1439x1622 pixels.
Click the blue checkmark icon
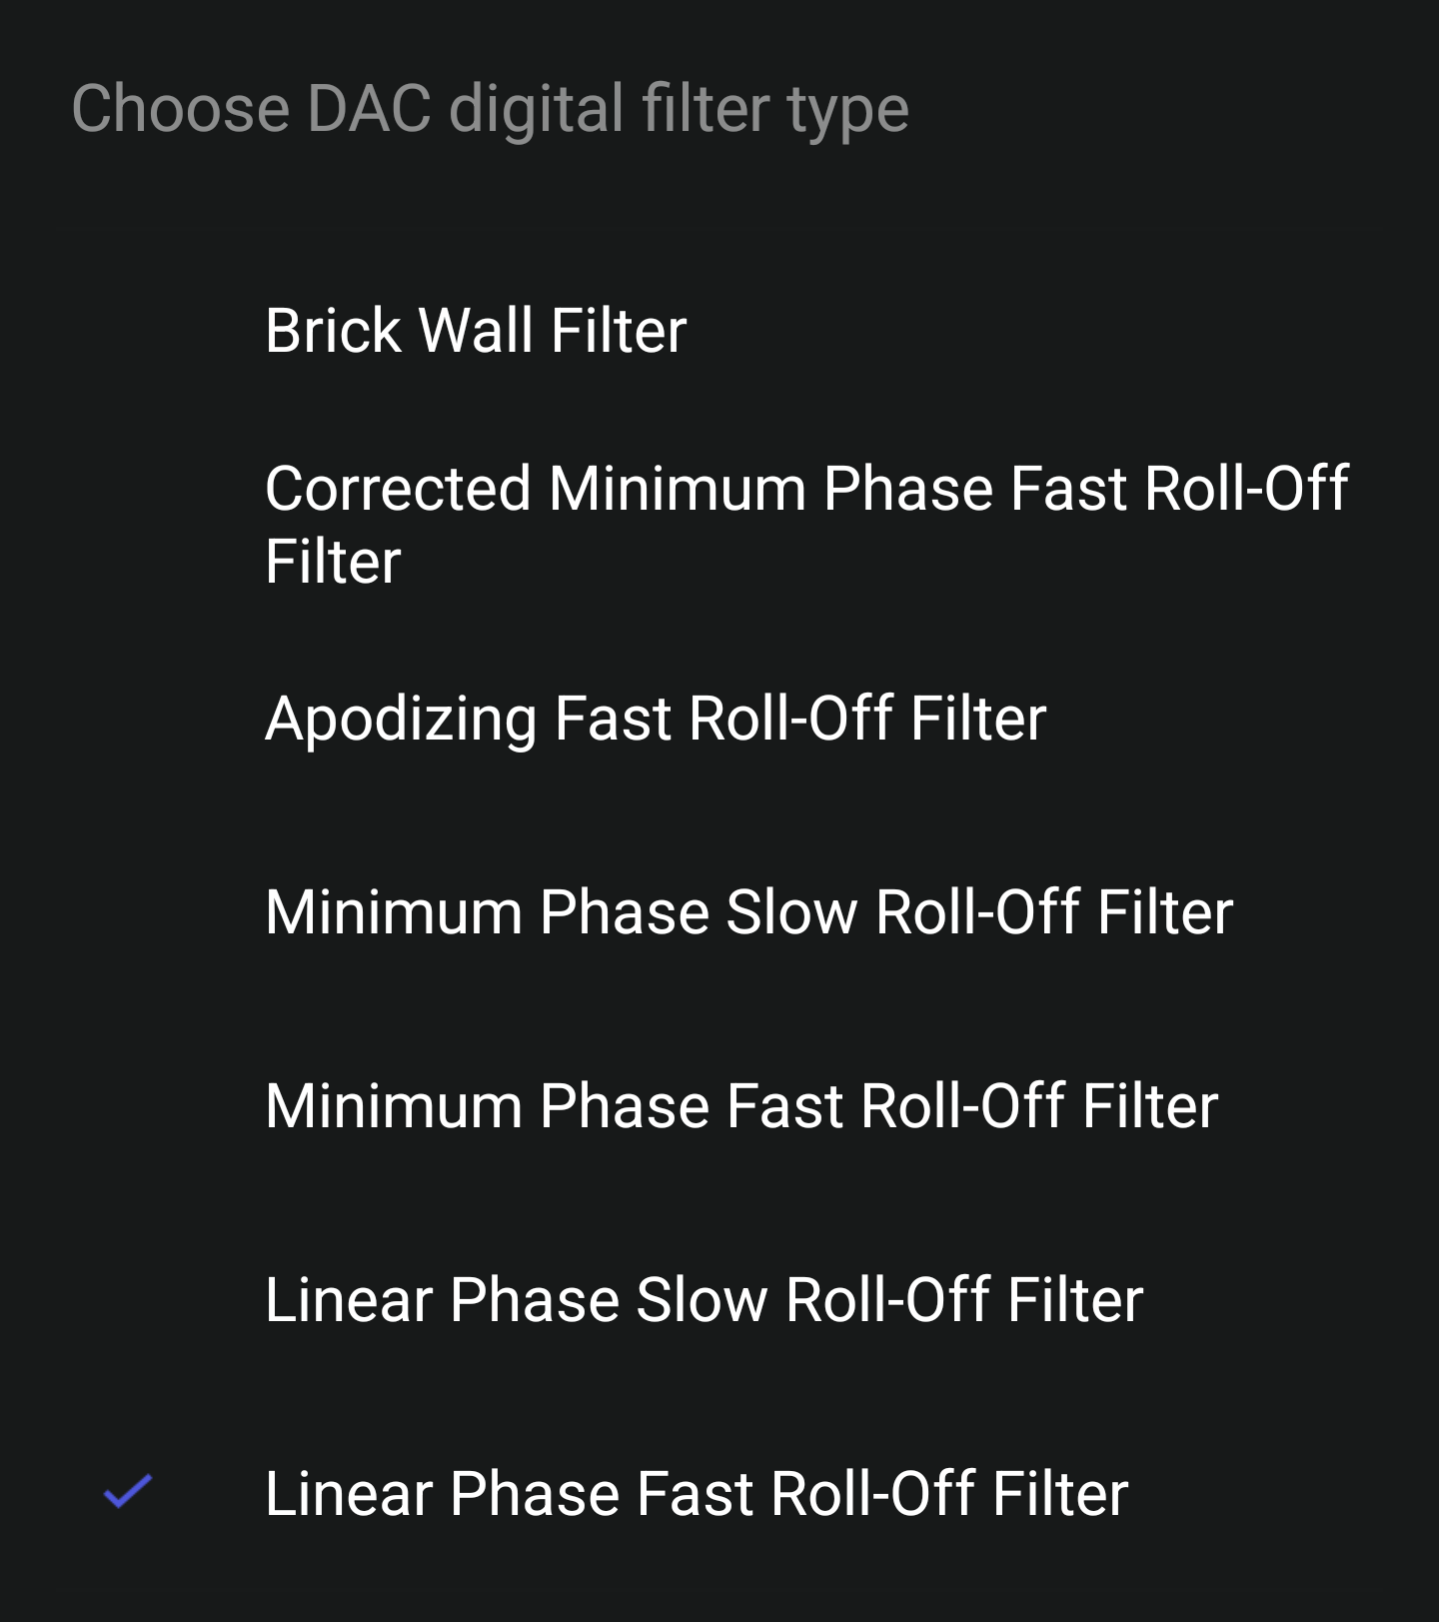pyautogui.click(x=128, y=1491)
